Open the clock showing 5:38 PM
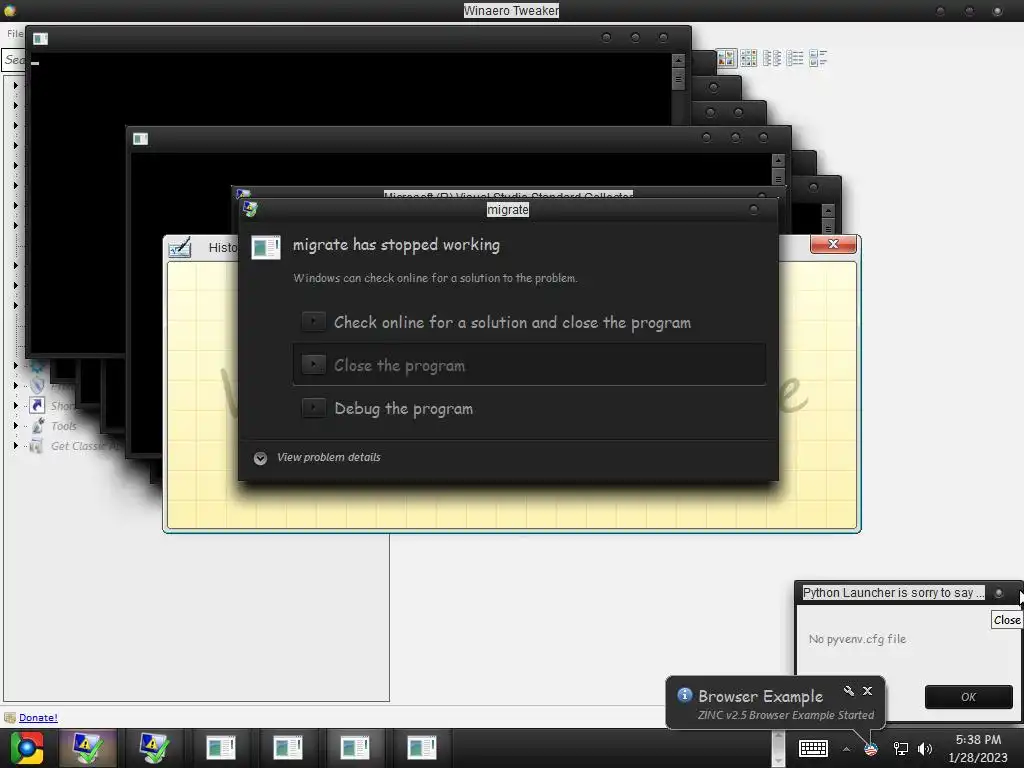The height and width of the screenshot is (768, 1024). click(x=978, y=748)
